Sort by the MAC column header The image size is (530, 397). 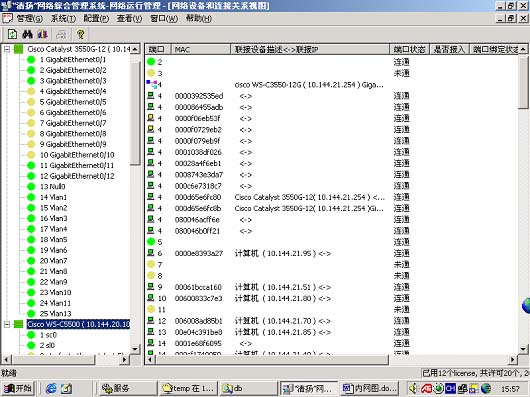(201, 50)
